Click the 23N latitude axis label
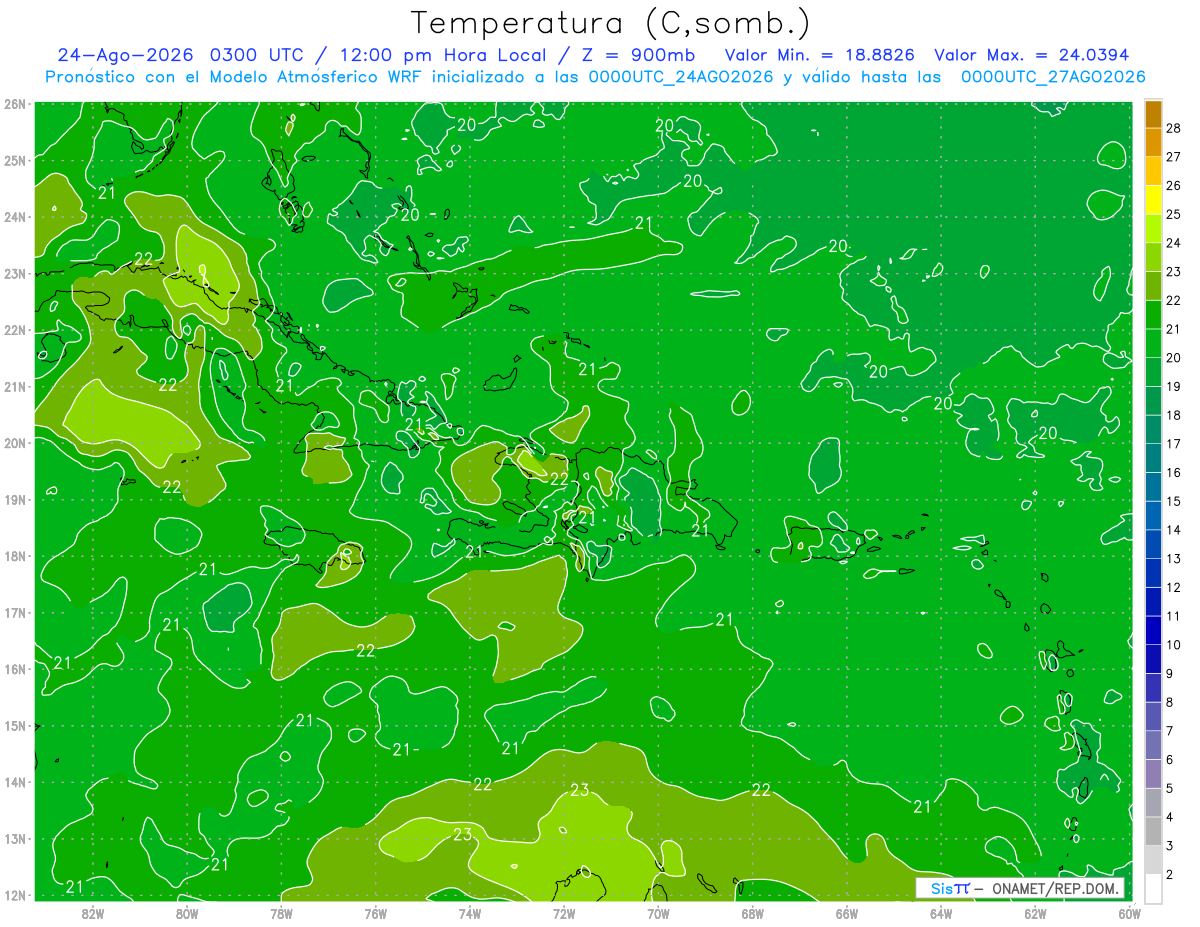This screenshot has width=1200, height=927. pyautogui.click(x=15, y=273)
